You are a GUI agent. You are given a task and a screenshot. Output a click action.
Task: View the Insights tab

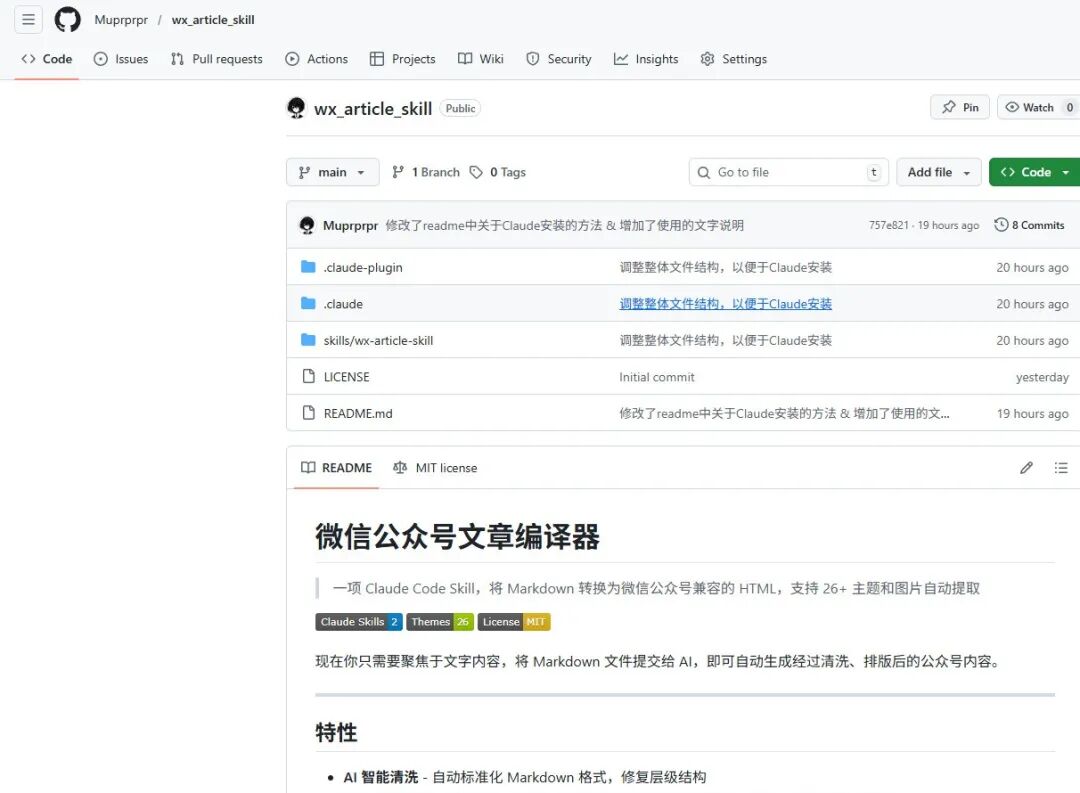point(646,59)
